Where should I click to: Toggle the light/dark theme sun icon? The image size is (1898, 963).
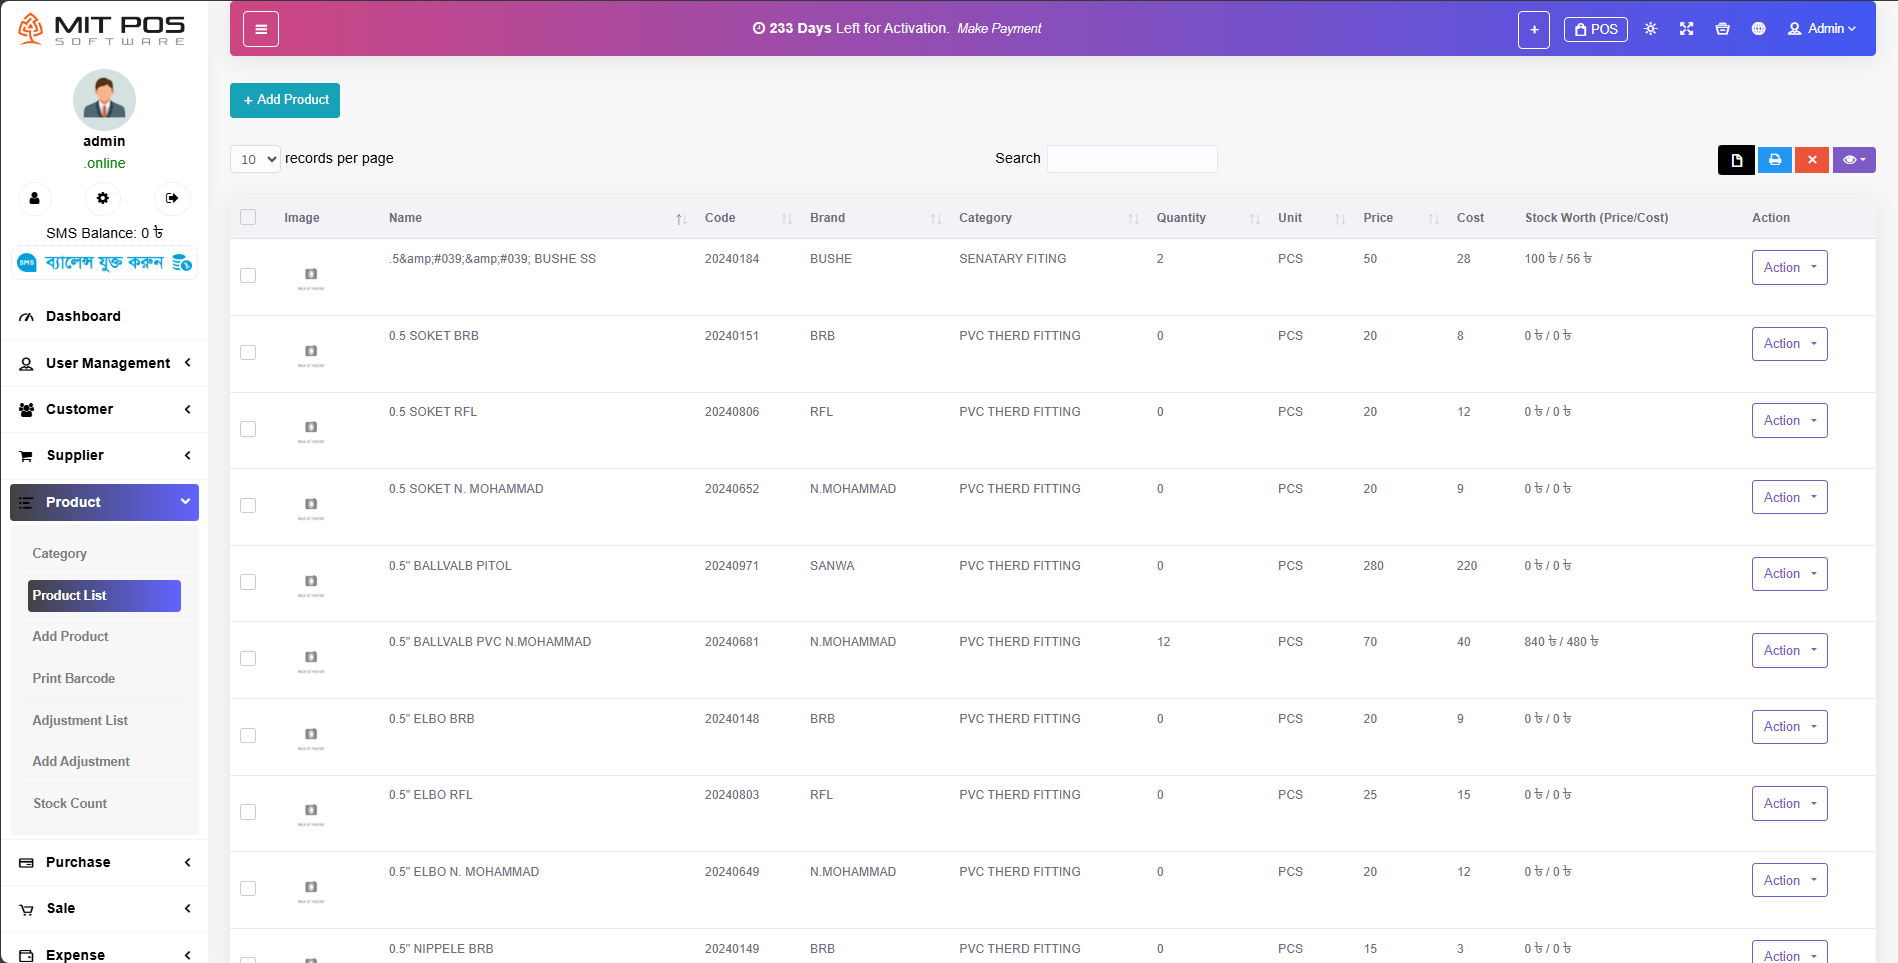pyautogui.click(x=1650, y=29)
